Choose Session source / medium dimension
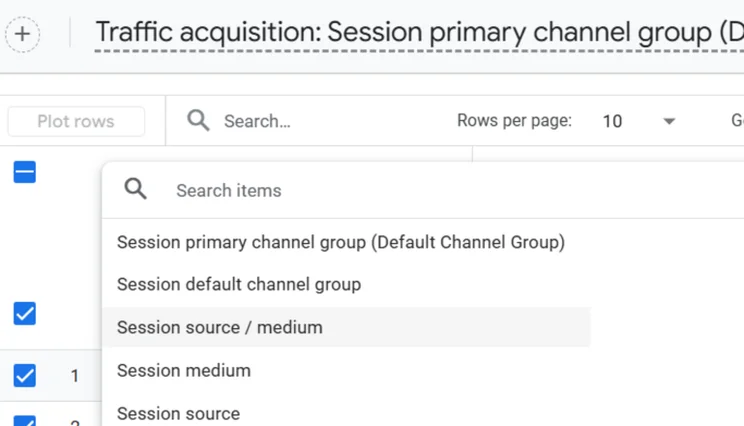 tap(220, 328)
